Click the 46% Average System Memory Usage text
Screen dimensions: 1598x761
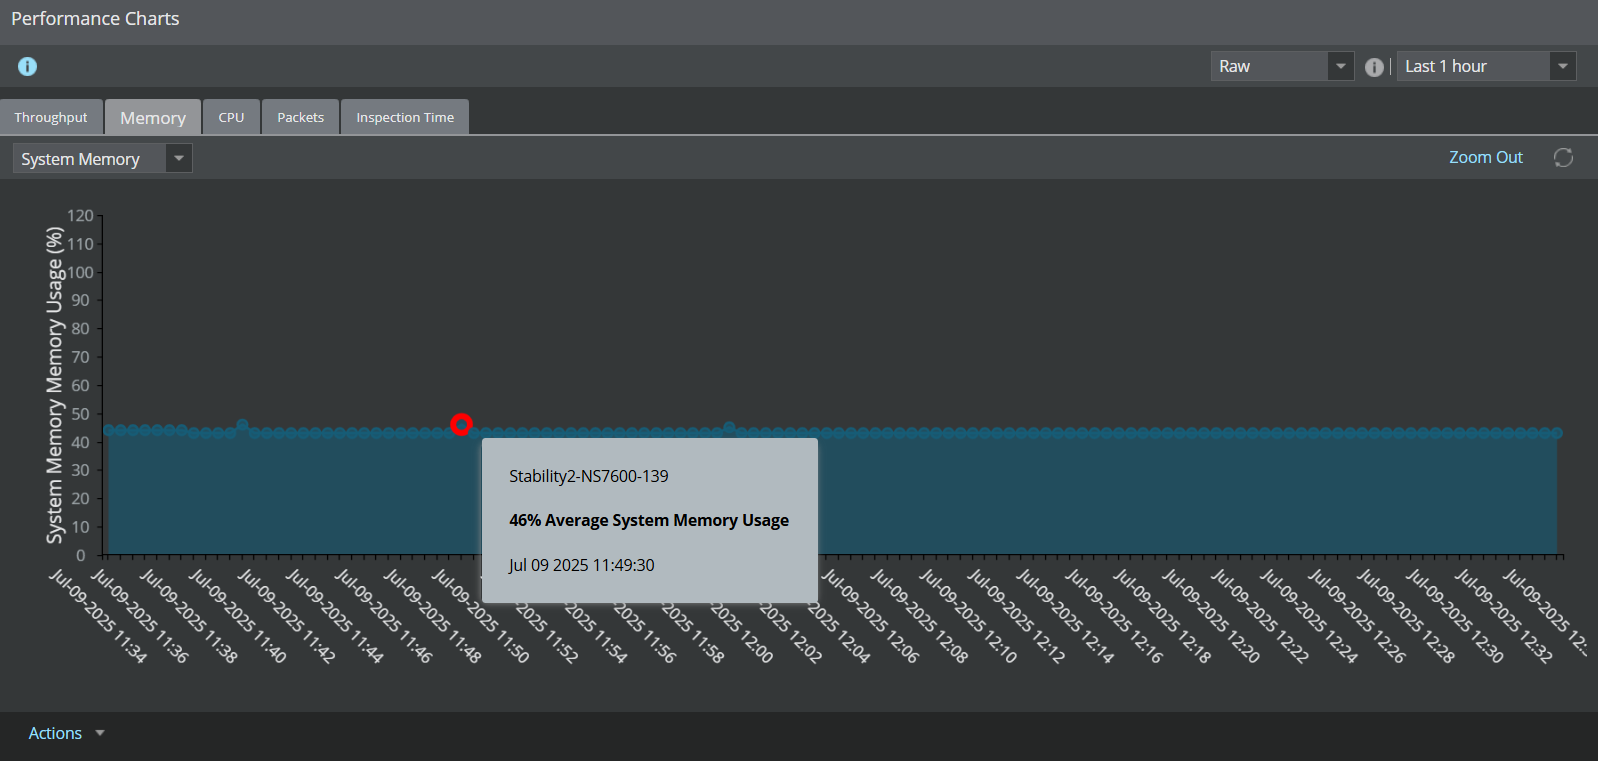649,520
